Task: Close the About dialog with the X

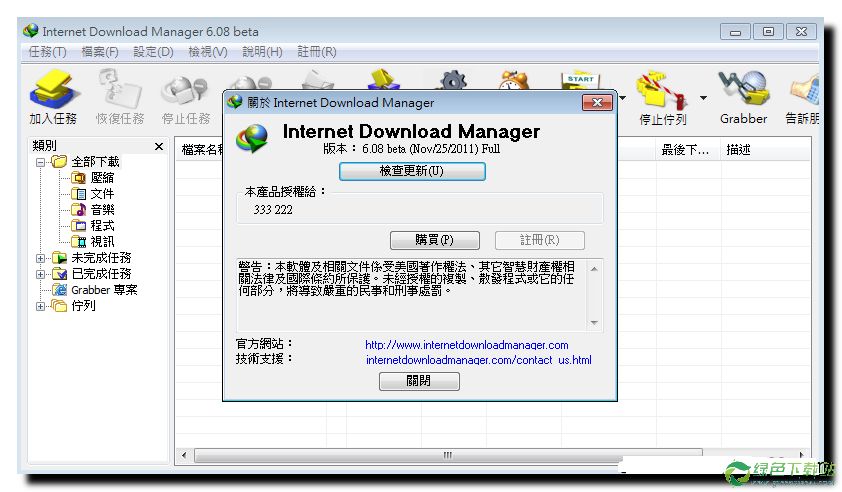Action: click(x=597, y=103)
